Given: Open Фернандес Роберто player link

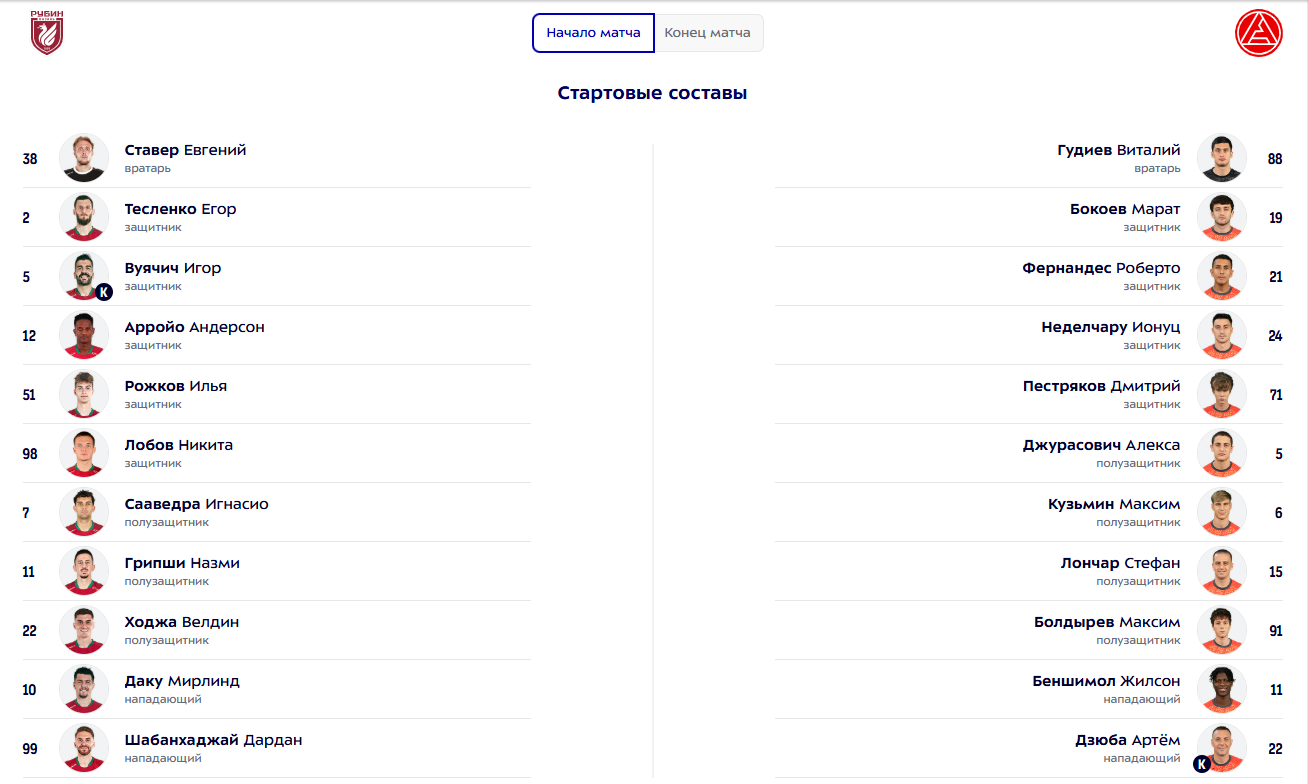Looking at the screenshot, I should pos(1101,268).
